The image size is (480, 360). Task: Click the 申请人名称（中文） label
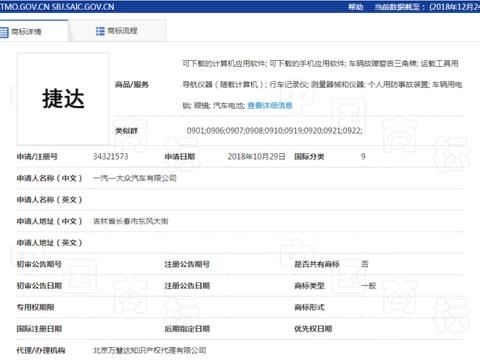click(x=49, y=178)
